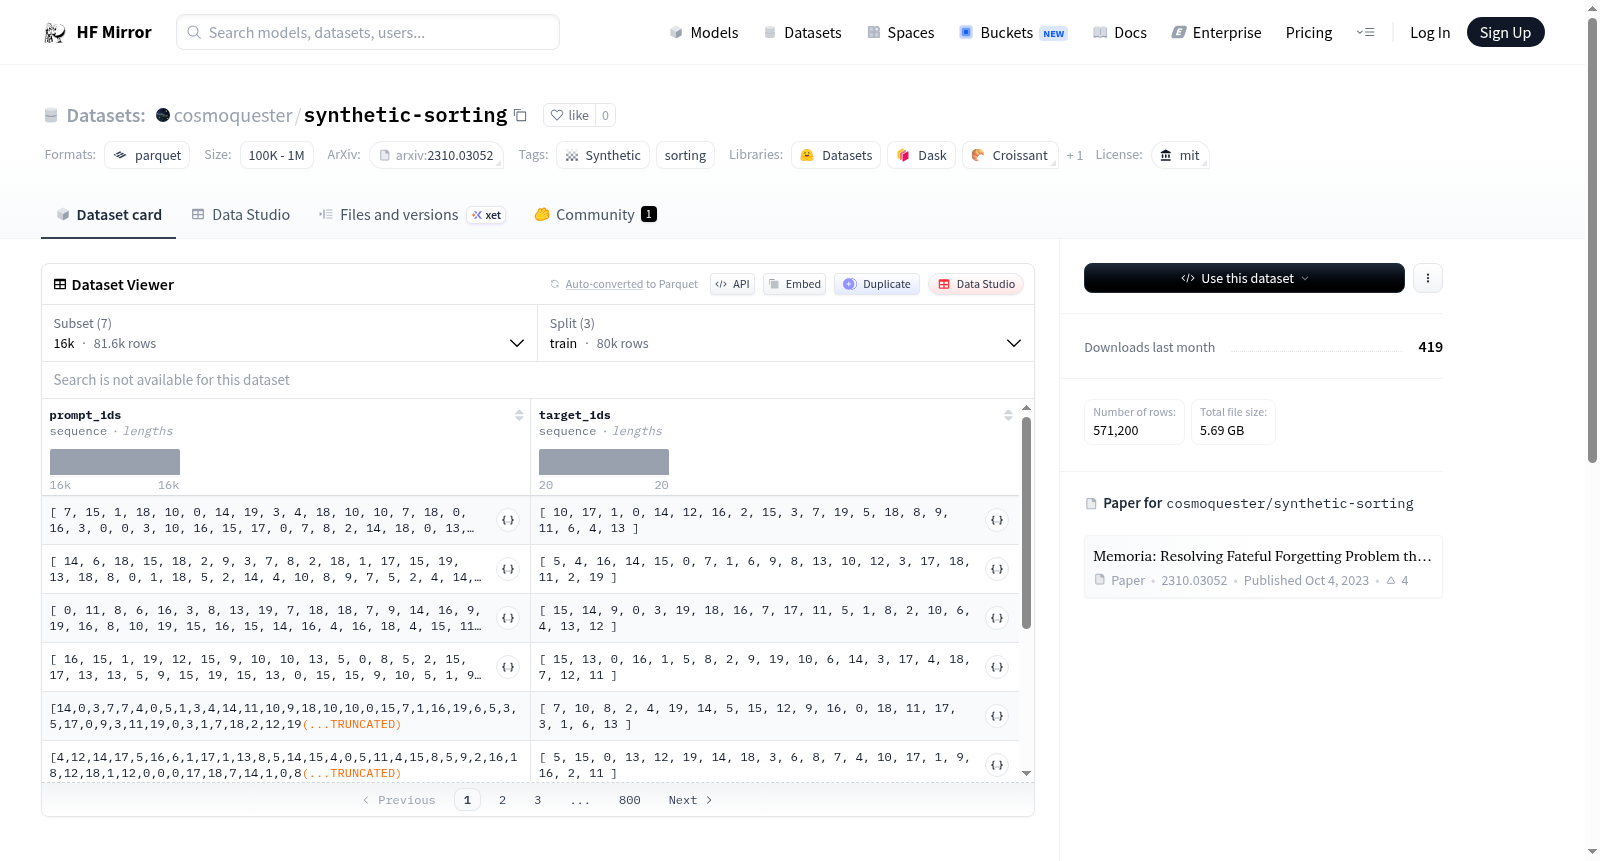The height and width of the screenshot is (861, 1600).
Task: Open the Community tab
Action: 595,215
